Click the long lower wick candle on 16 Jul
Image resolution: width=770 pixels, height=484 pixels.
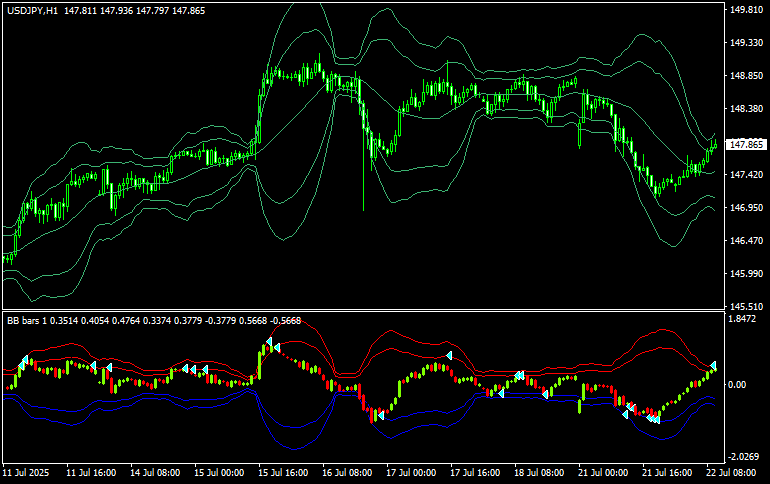[363, 155]
